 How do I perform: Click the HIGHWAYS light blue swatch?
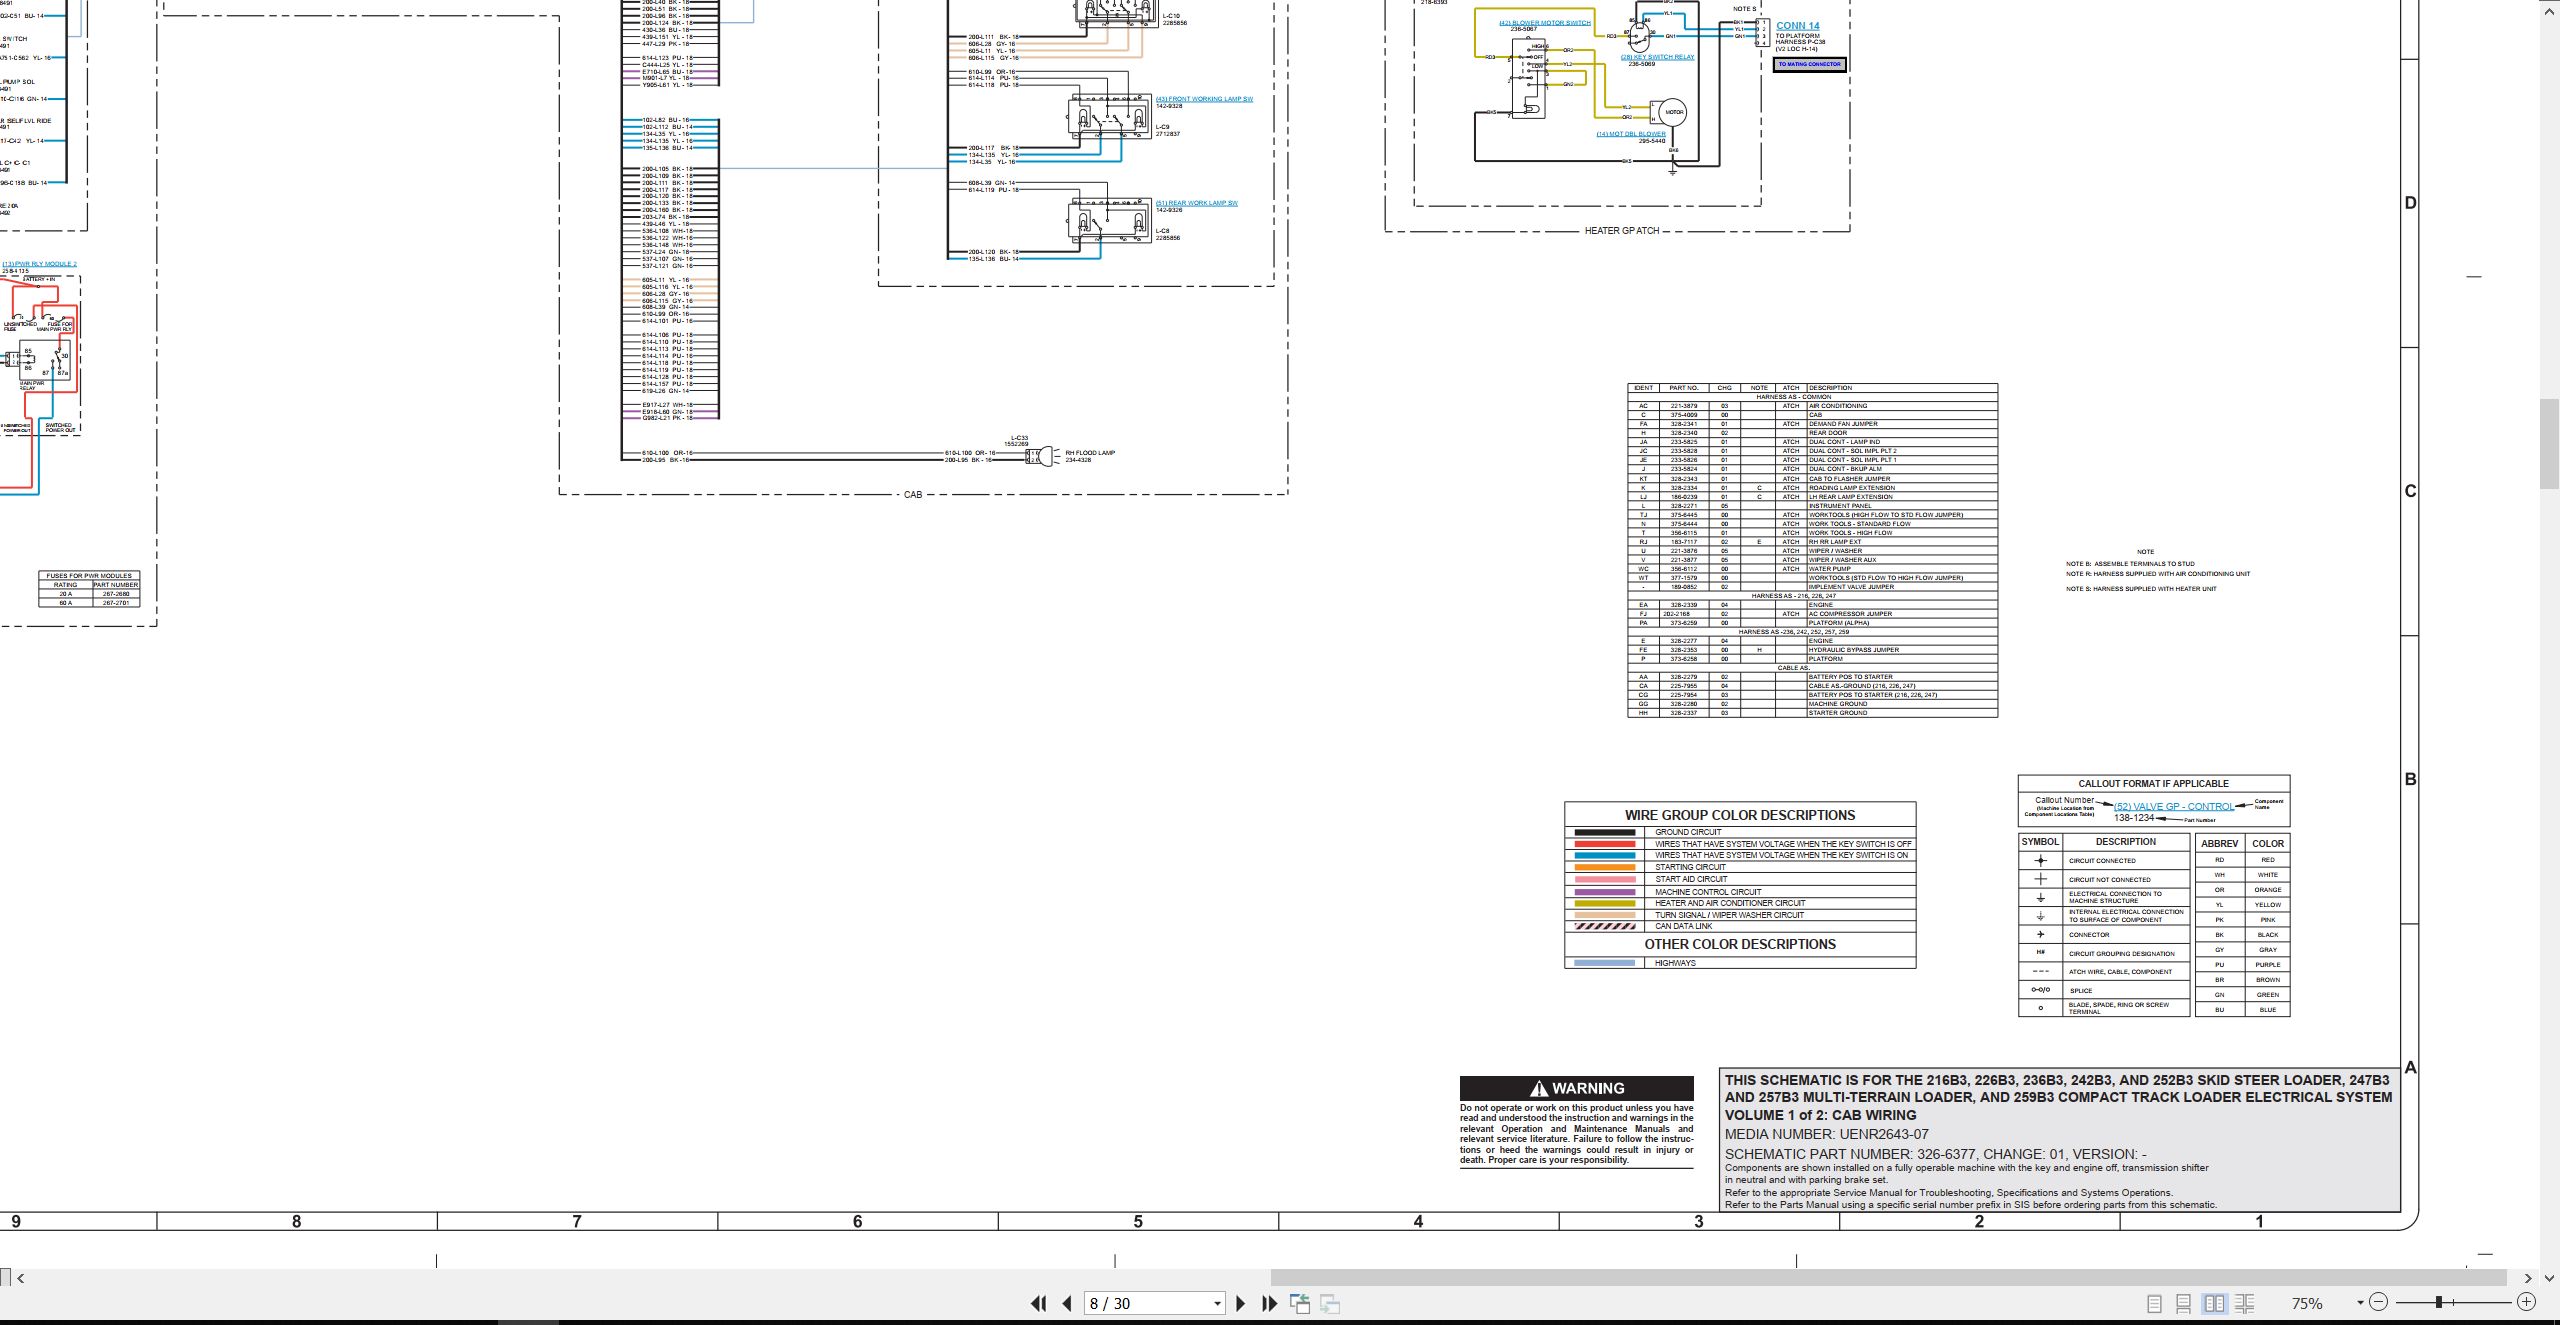[1604, 963]
